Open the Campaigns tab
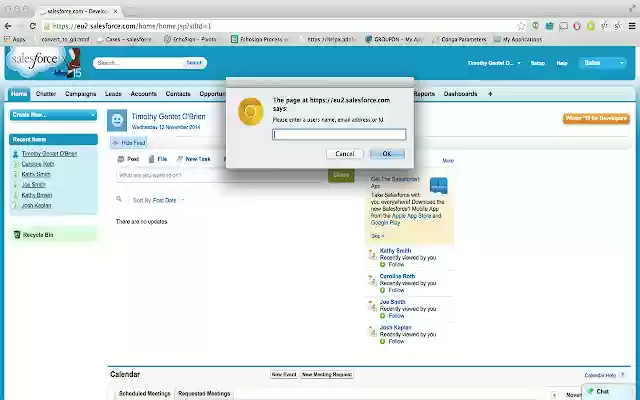 pyautogui.click(x=80, y=94)
